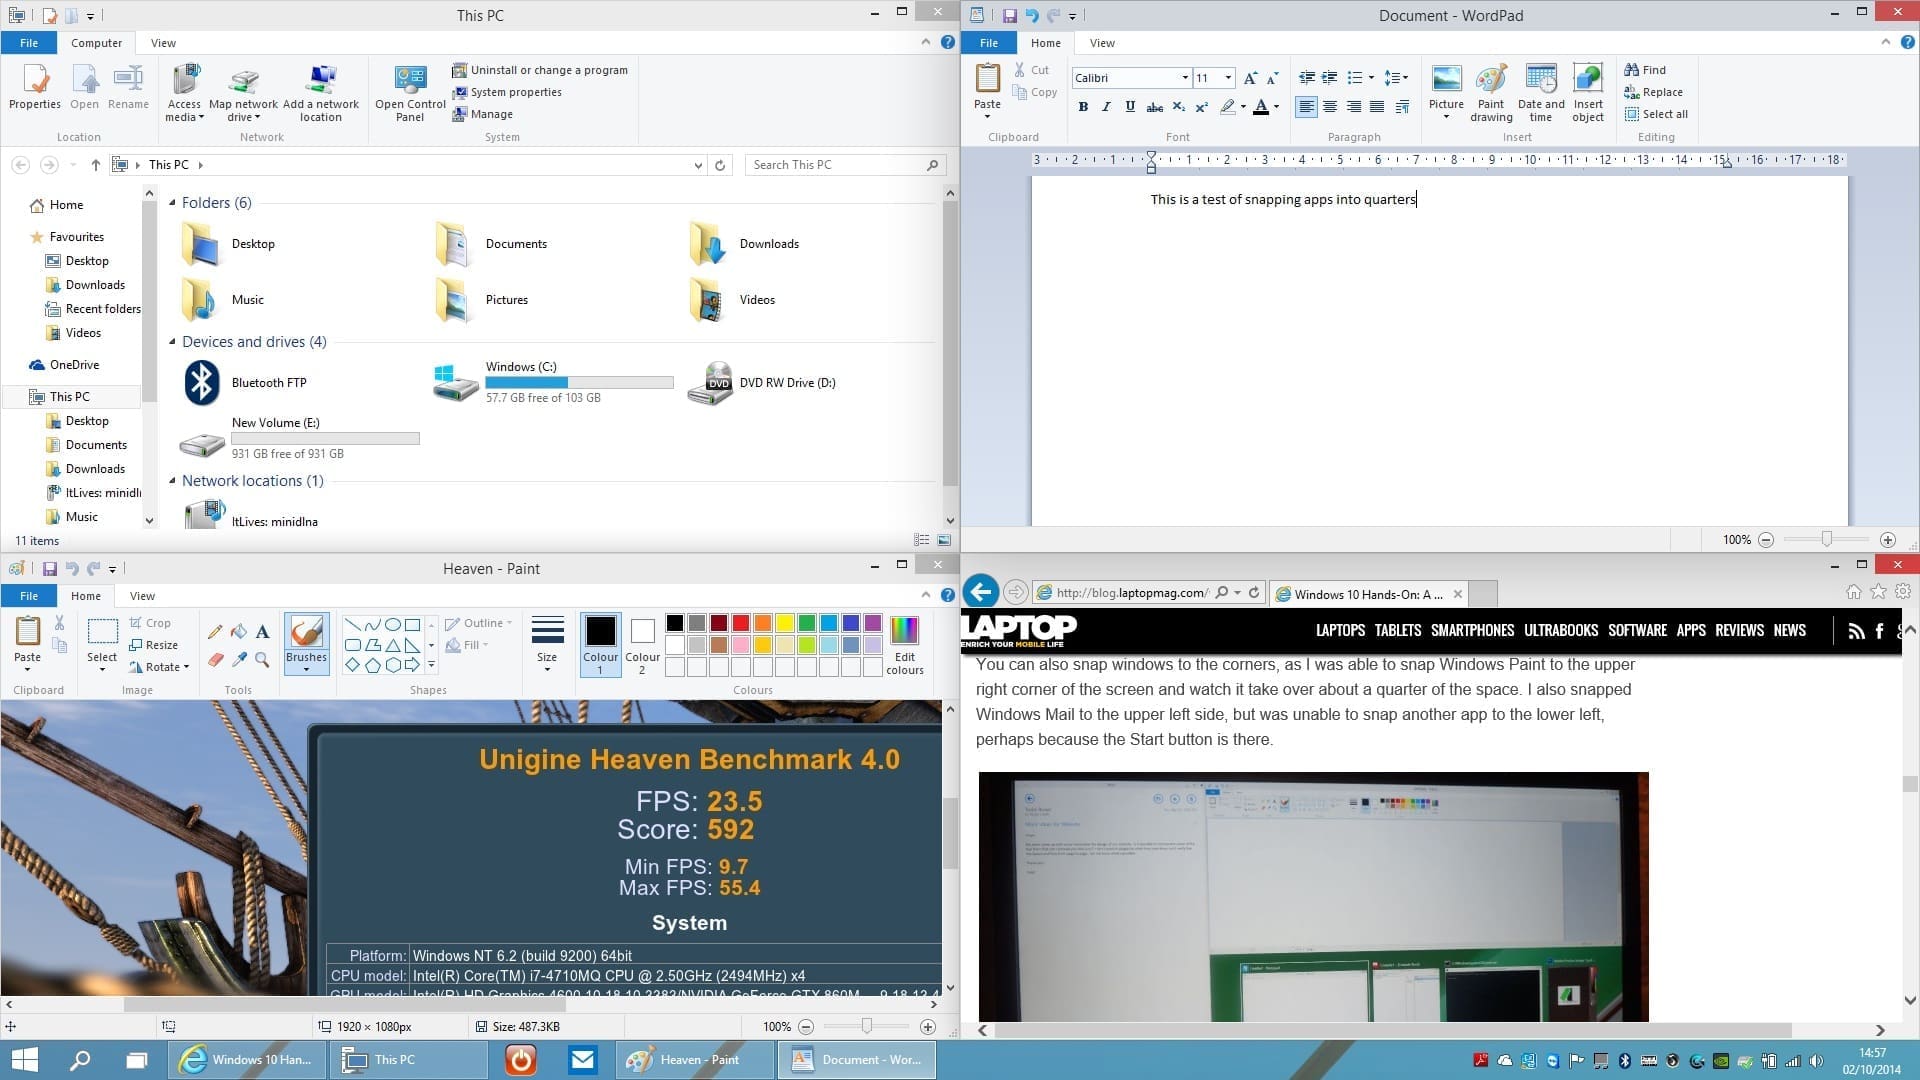Choose the Eraser tool in Paint
The image size is (1920, 1080).
[x=215, y=659]
